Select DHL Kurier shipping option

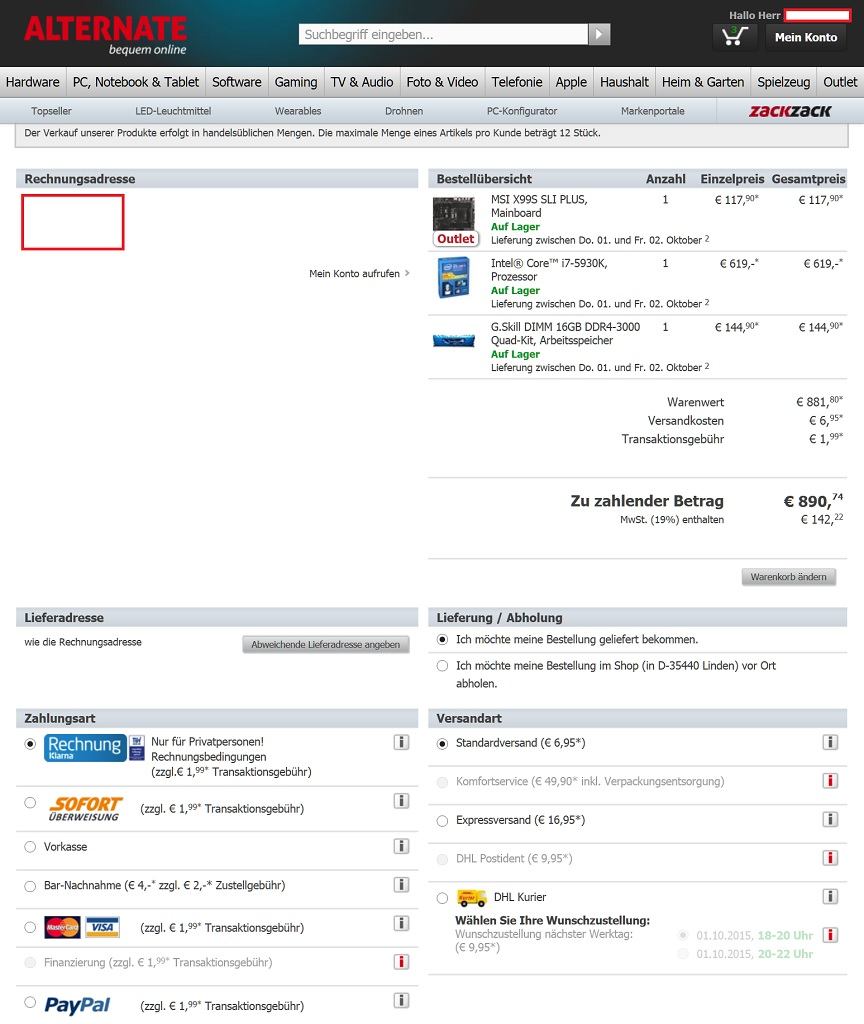(442, 898)
